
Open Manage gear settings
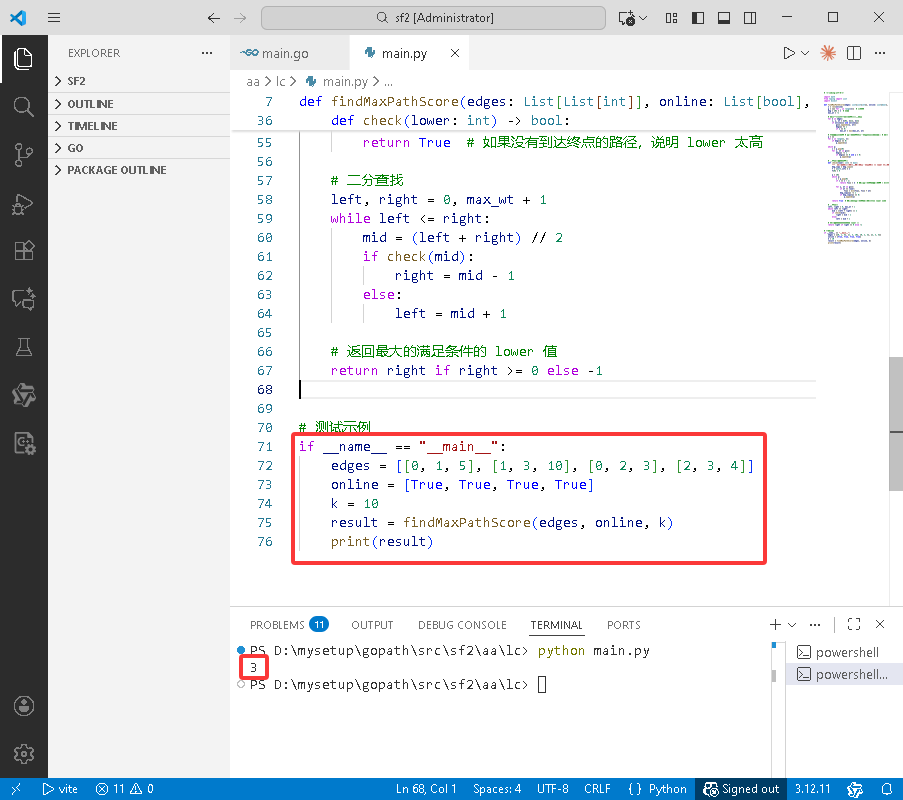(x=24, y=753)
